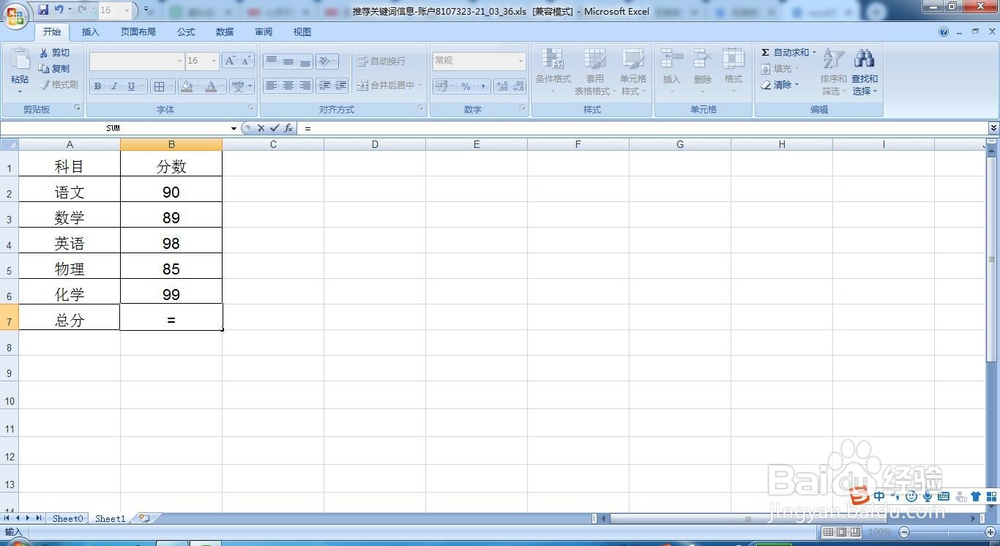
Task: Center the cell text horizontally
Action: (288, 85)
